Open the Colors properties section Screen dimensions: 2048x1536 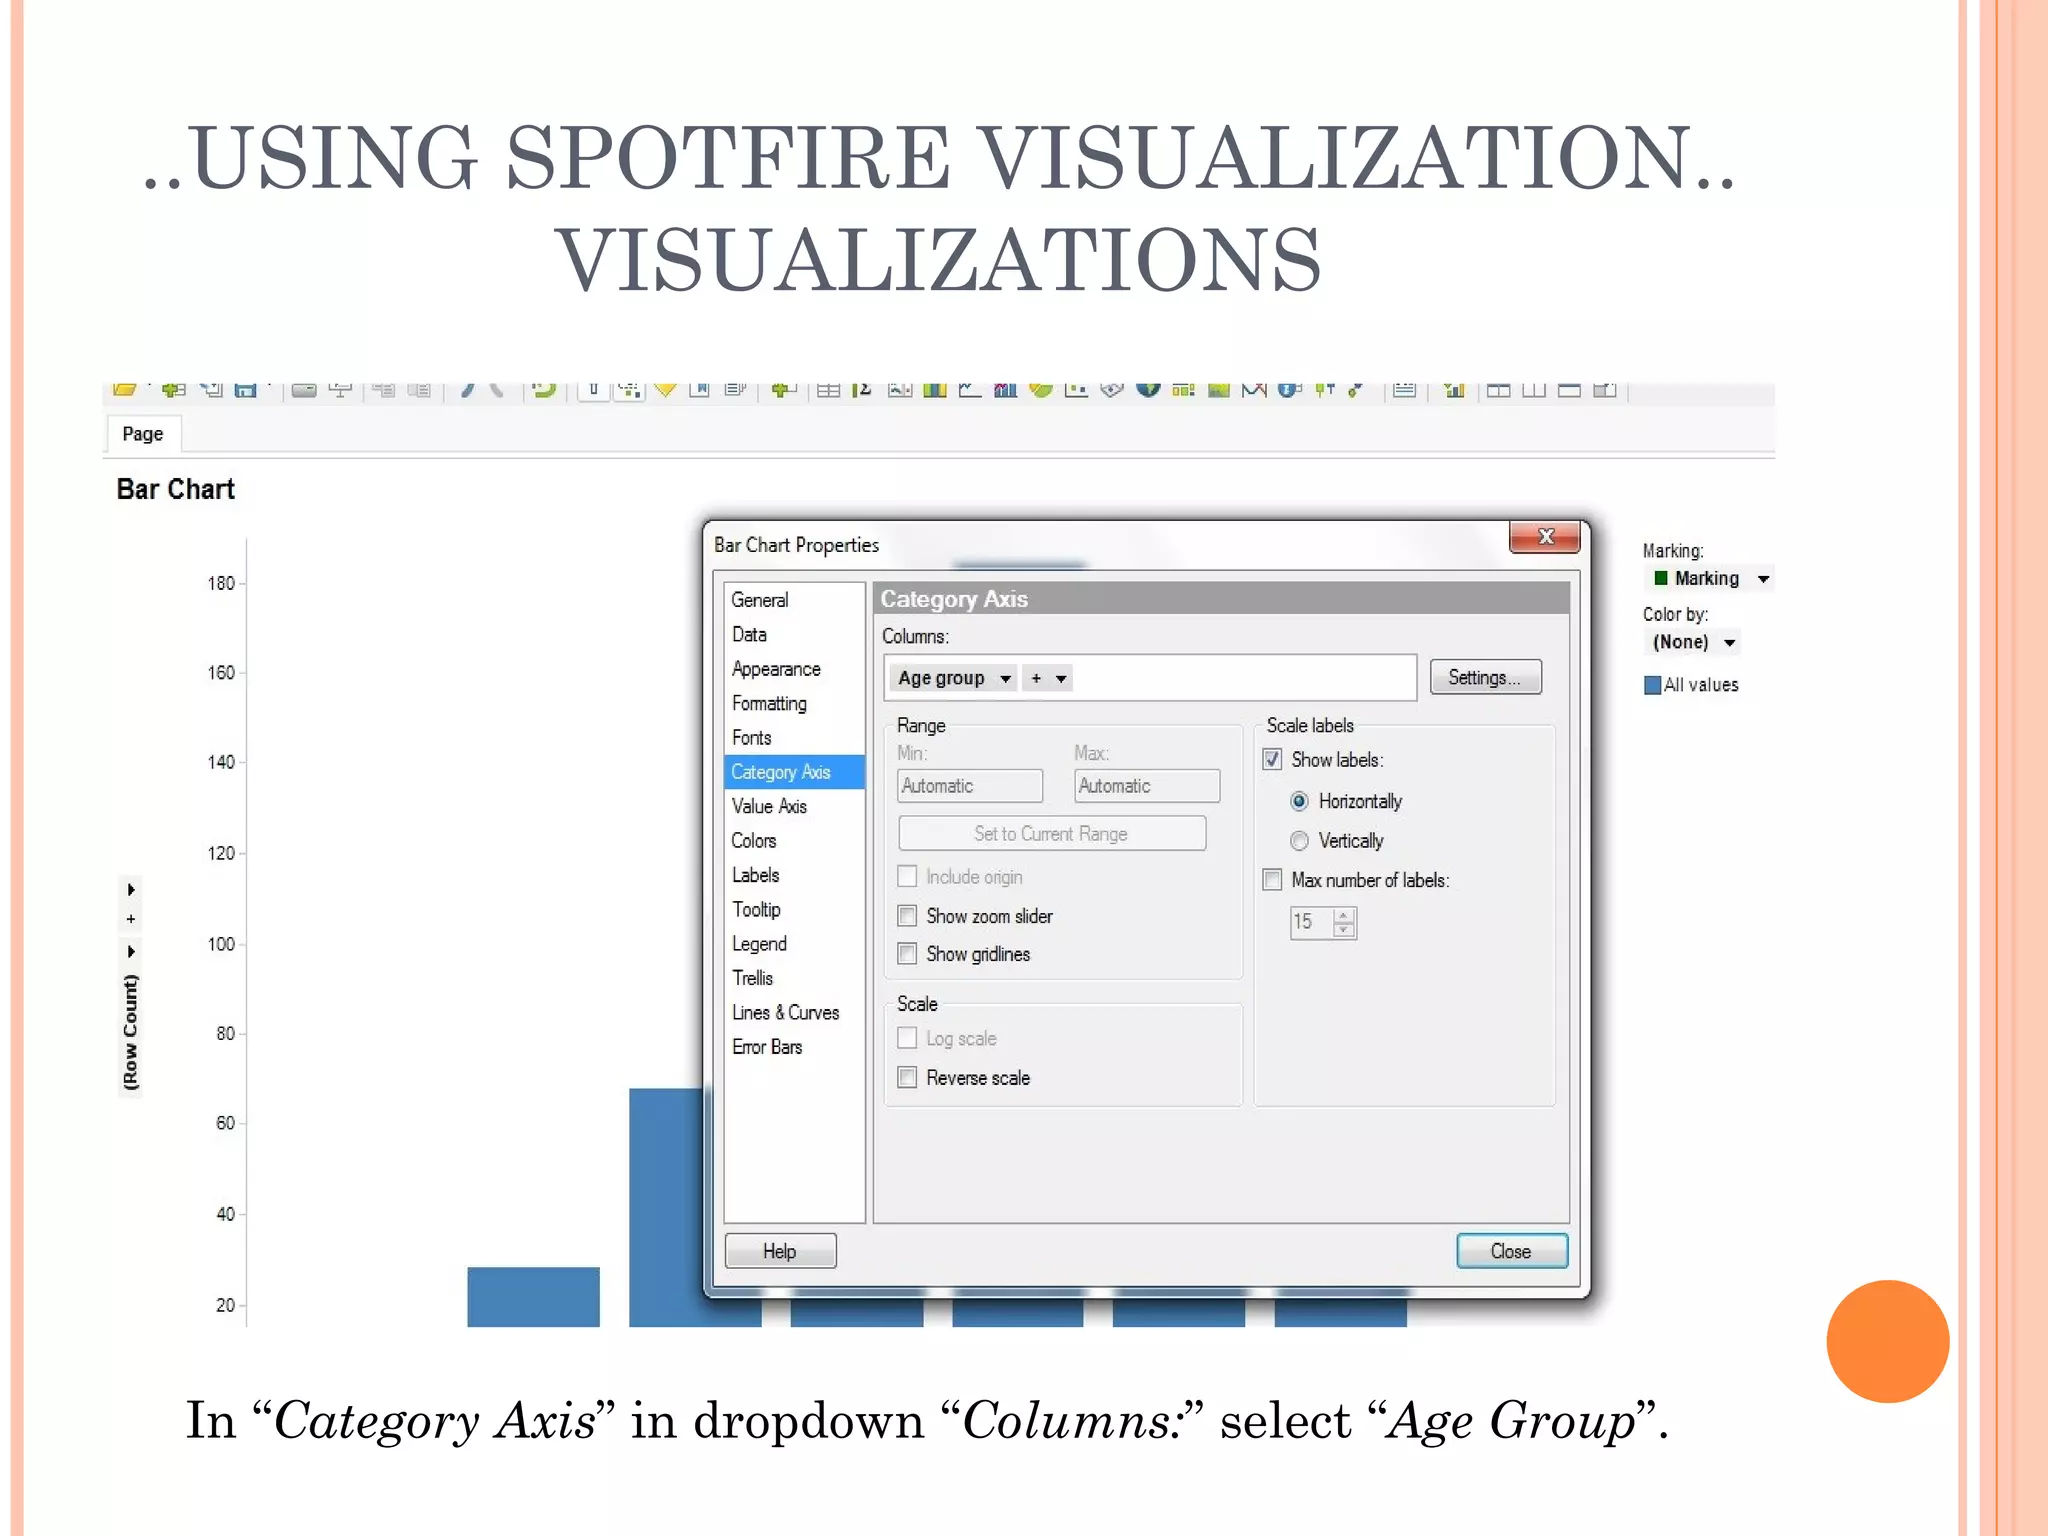753,840
